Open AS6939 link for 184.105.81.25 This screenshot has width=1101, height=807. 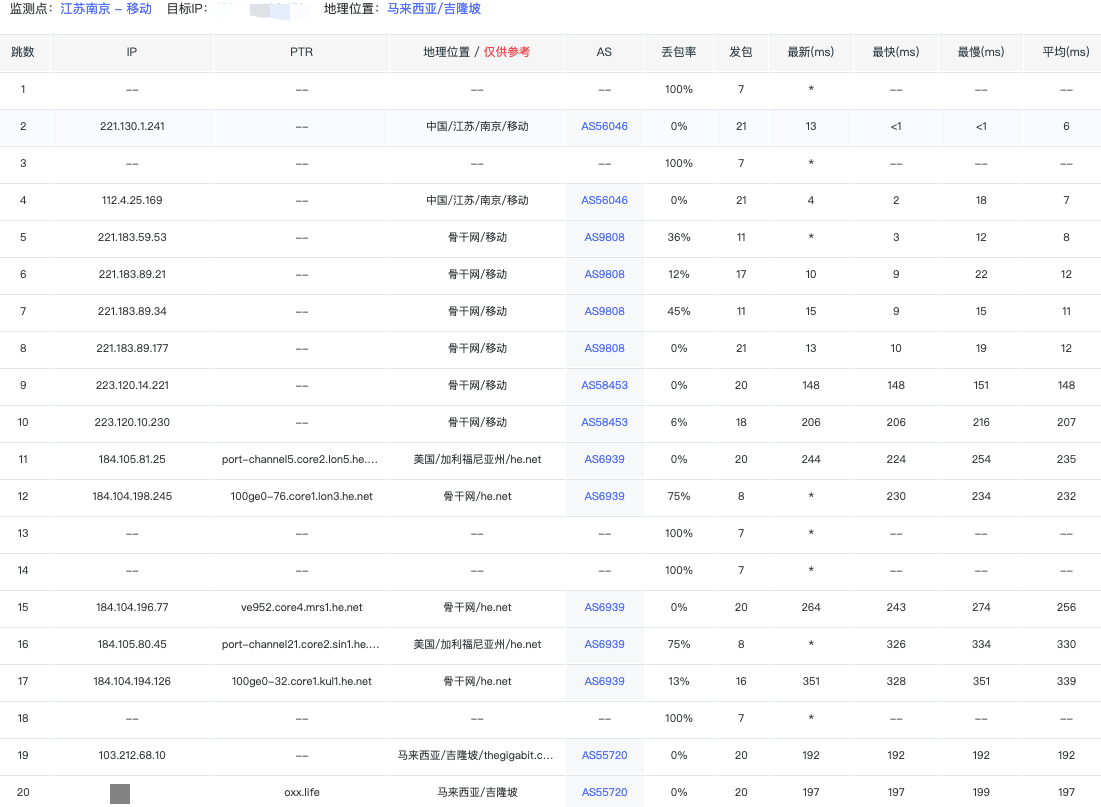click(605, 459)
